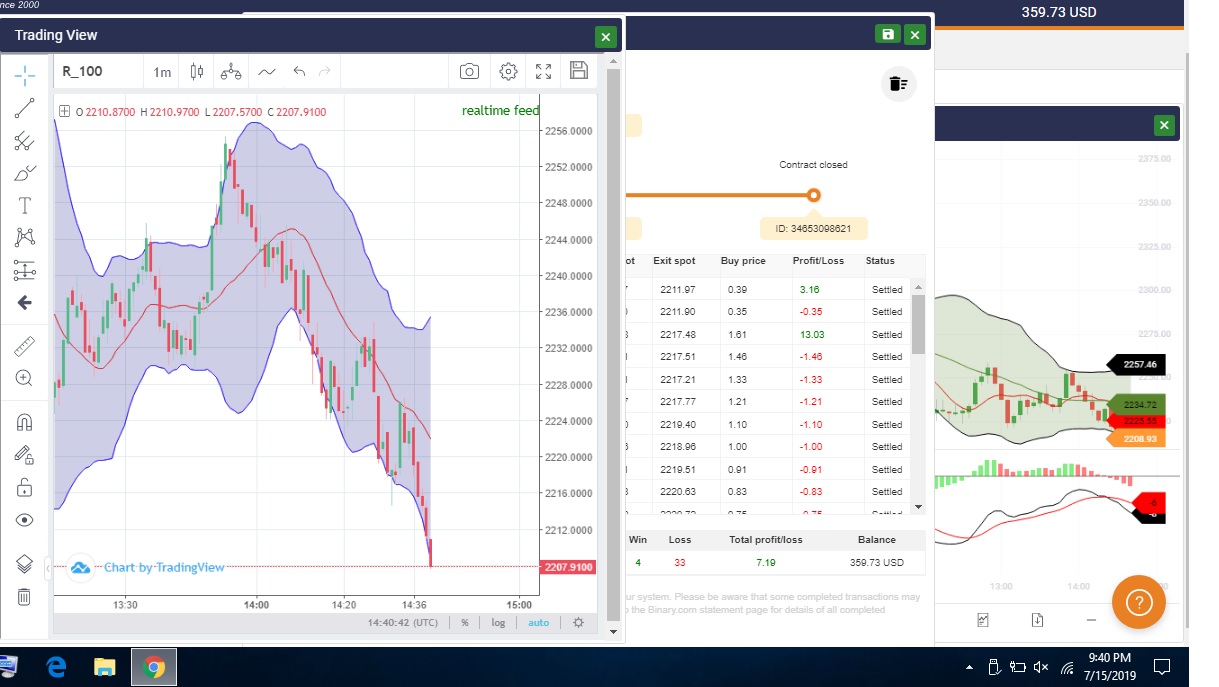Toggle magnet mode on the chart
Image resolution: width=1219 pixels, height=687 pixels.
click(25, 422)
